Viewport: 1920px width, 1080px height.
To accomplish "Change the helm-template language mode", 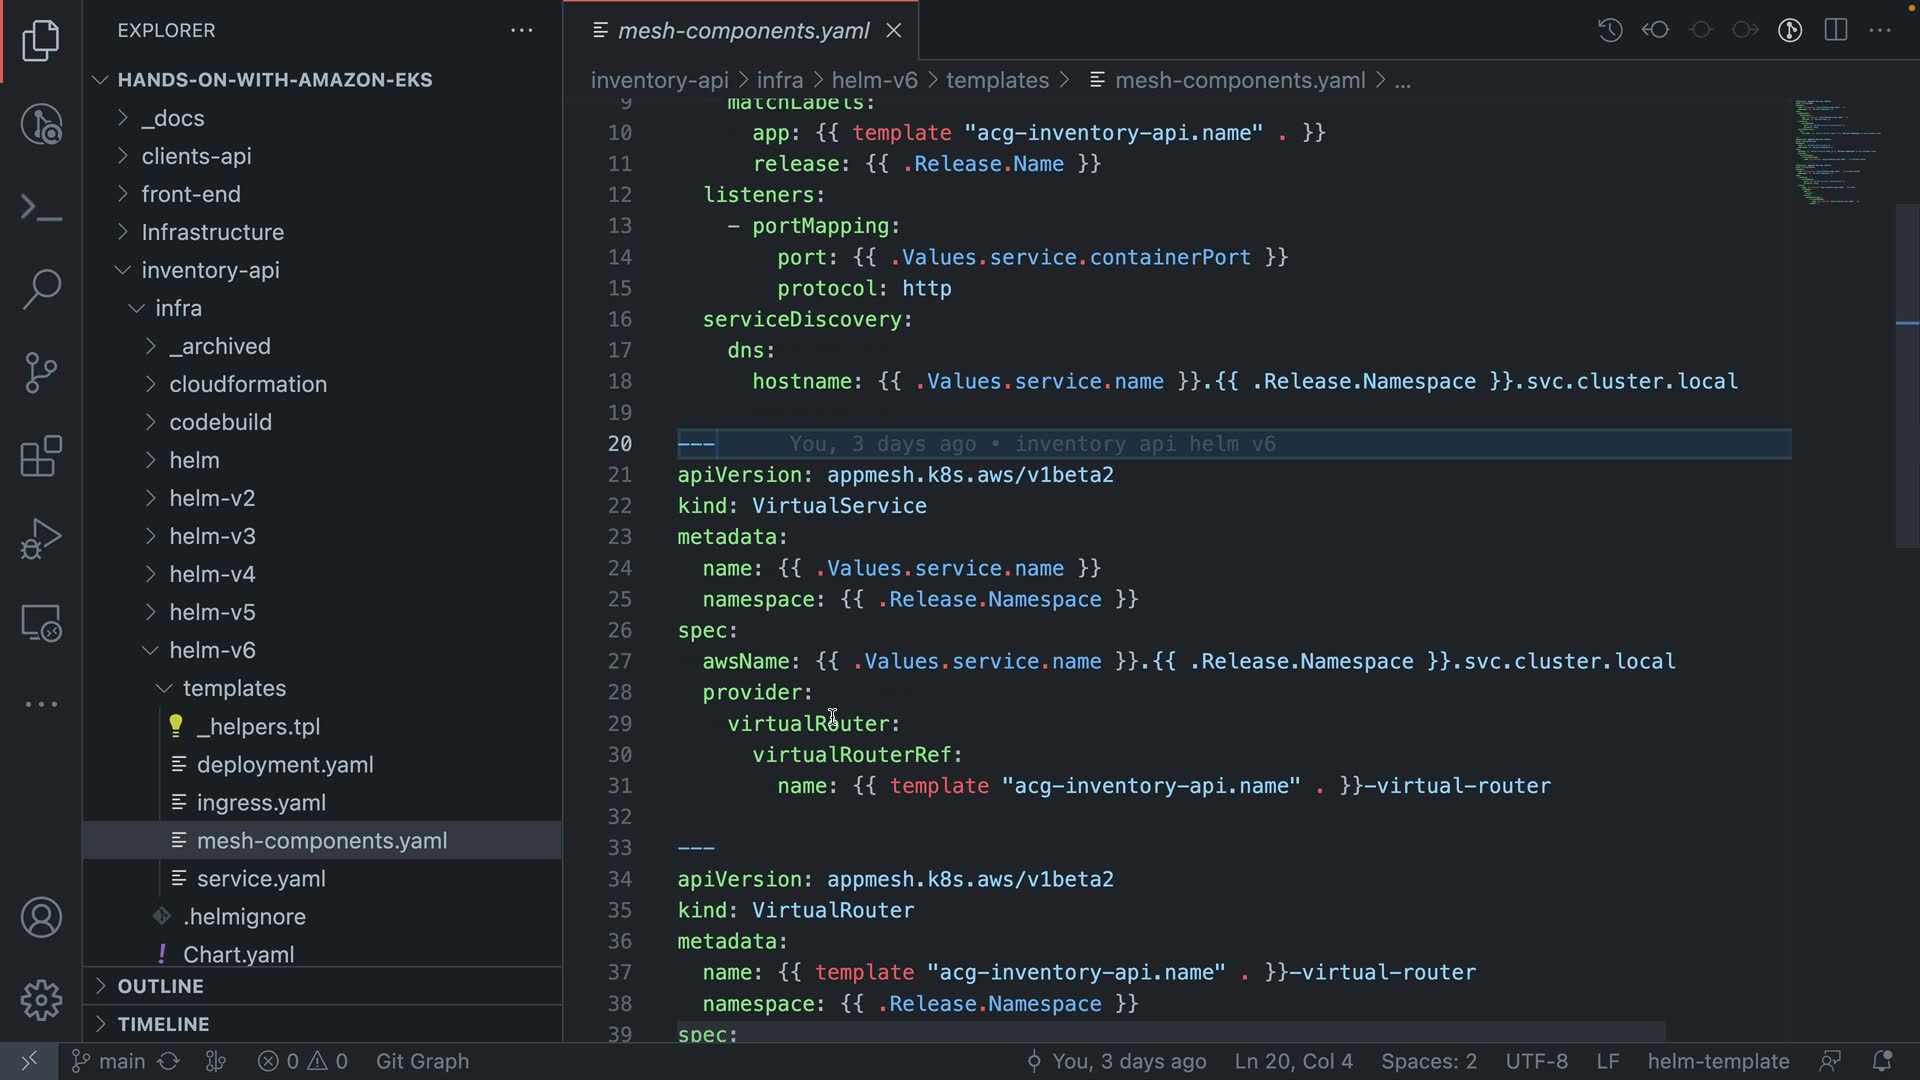I will [x=1717, y=1061].
